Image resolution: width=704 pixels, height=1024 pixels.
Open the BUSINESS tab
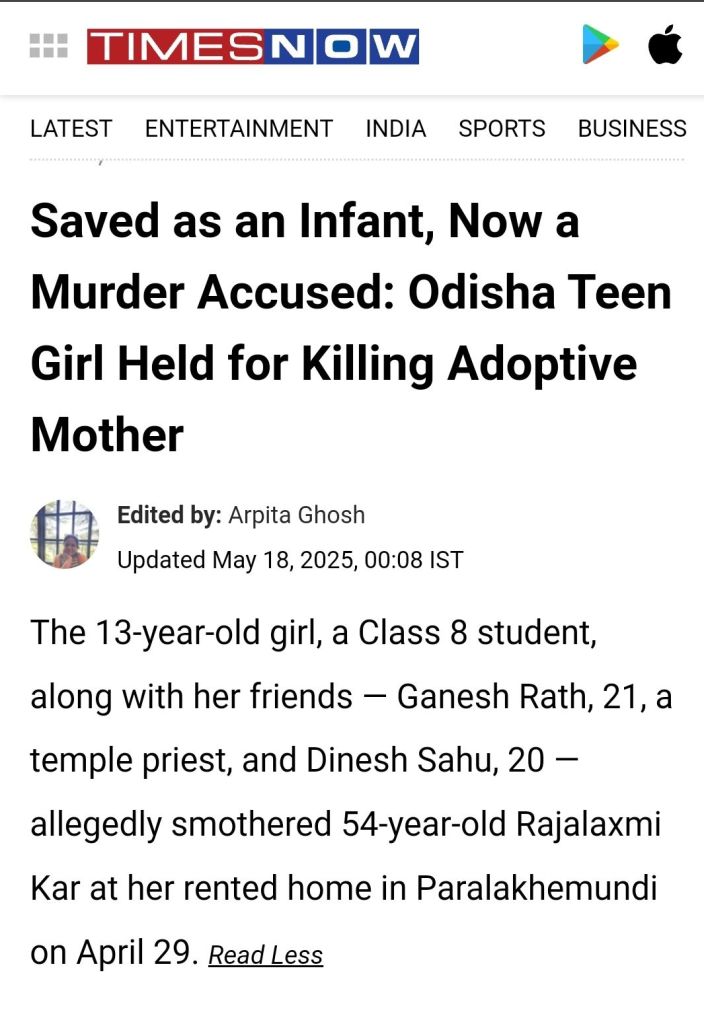pos(632,129)
